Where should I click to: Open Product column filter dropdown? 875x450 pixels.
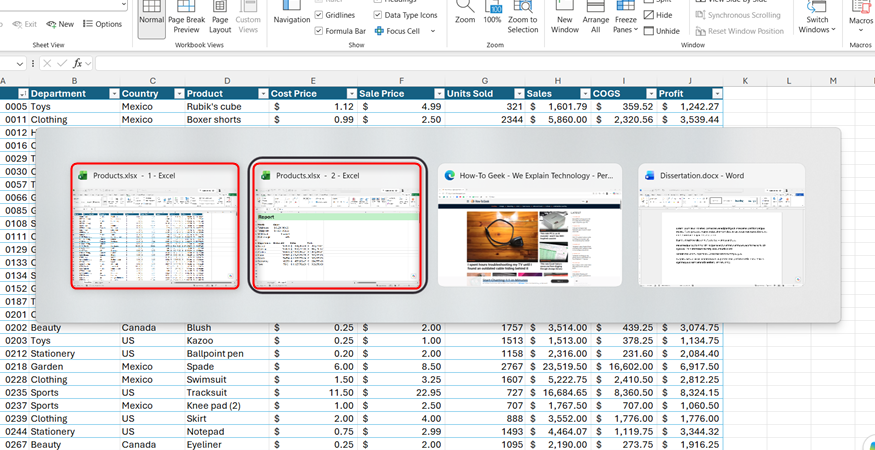click(x=263, y=94)
